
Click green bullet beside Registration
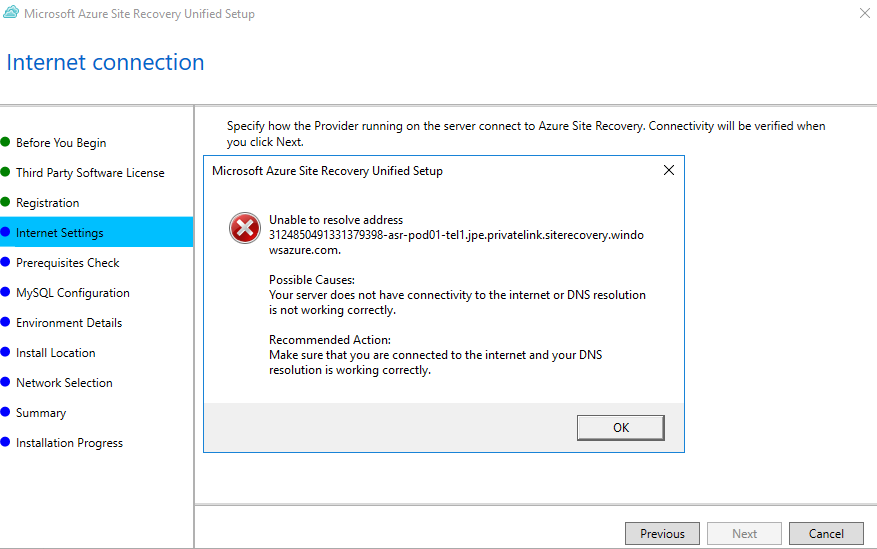point(5,201)
